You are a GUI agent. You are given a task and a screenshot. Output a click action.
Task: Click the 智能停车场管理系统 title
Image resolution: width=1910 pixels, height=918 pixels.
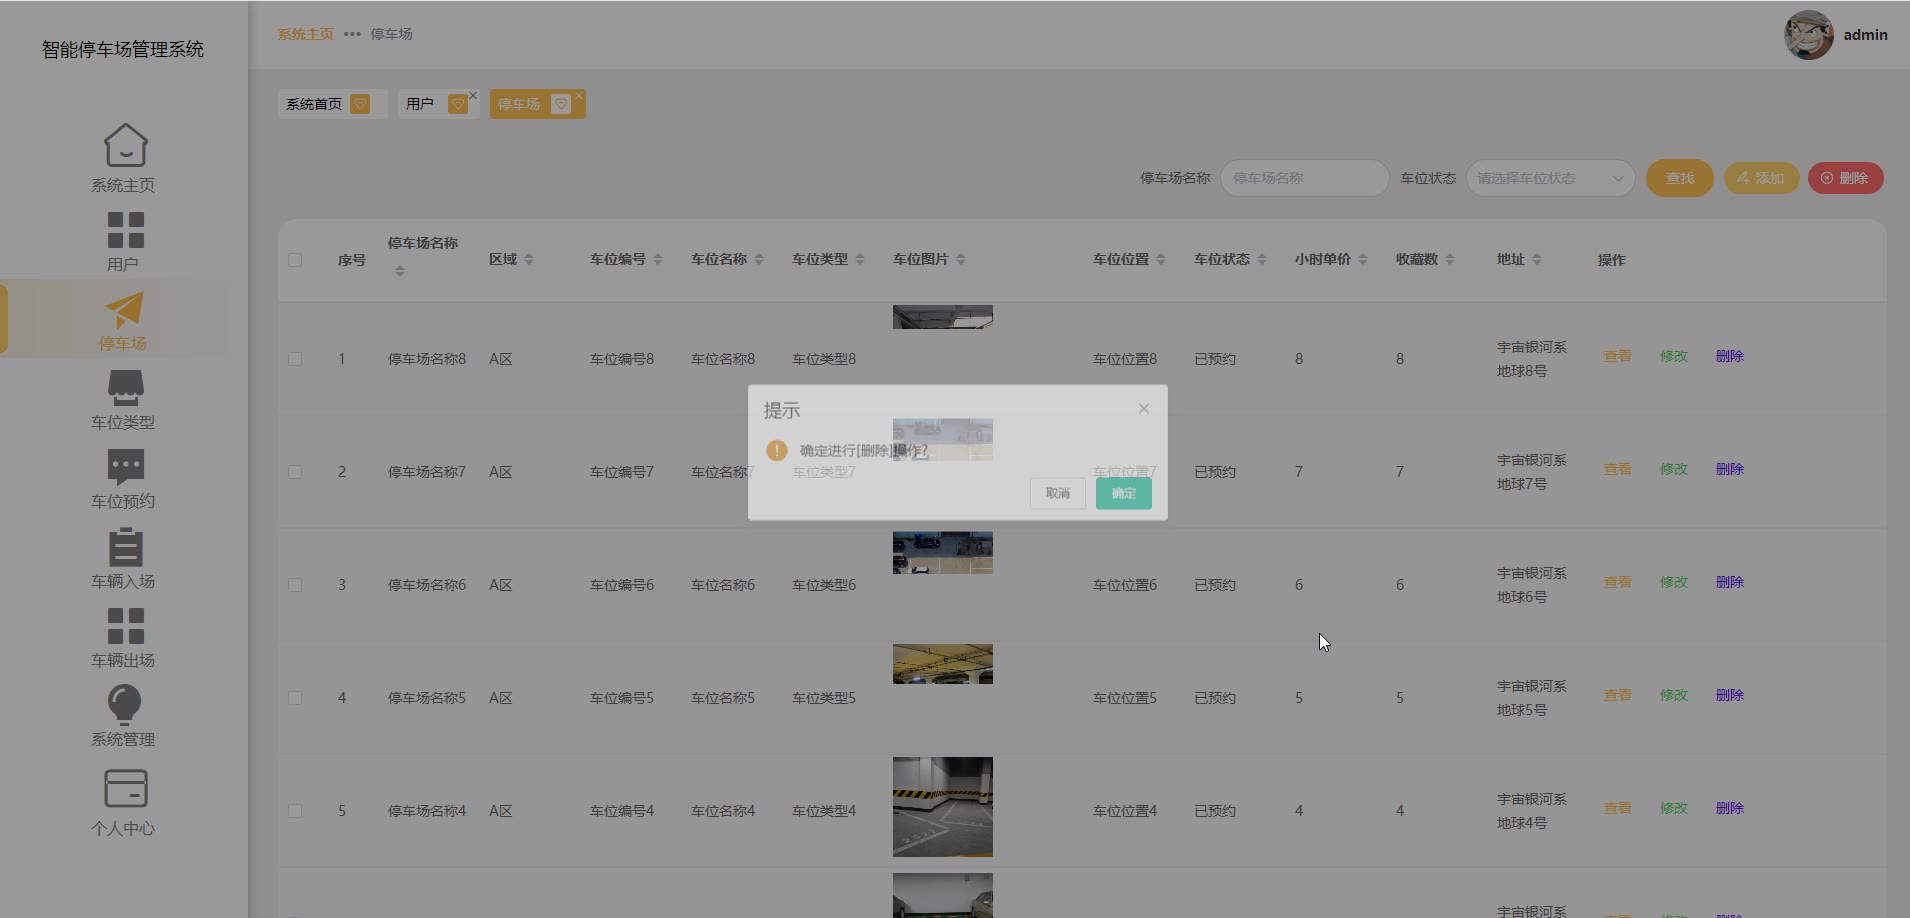(123, 50)
